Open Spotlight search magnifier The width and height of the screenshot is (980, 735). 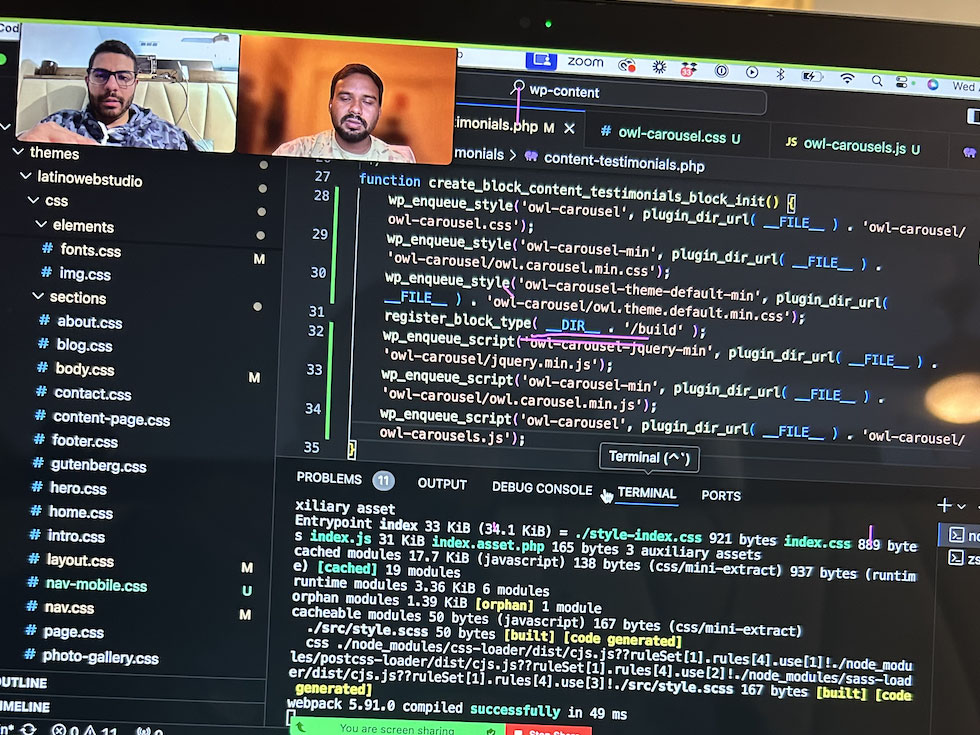(877, 80)
